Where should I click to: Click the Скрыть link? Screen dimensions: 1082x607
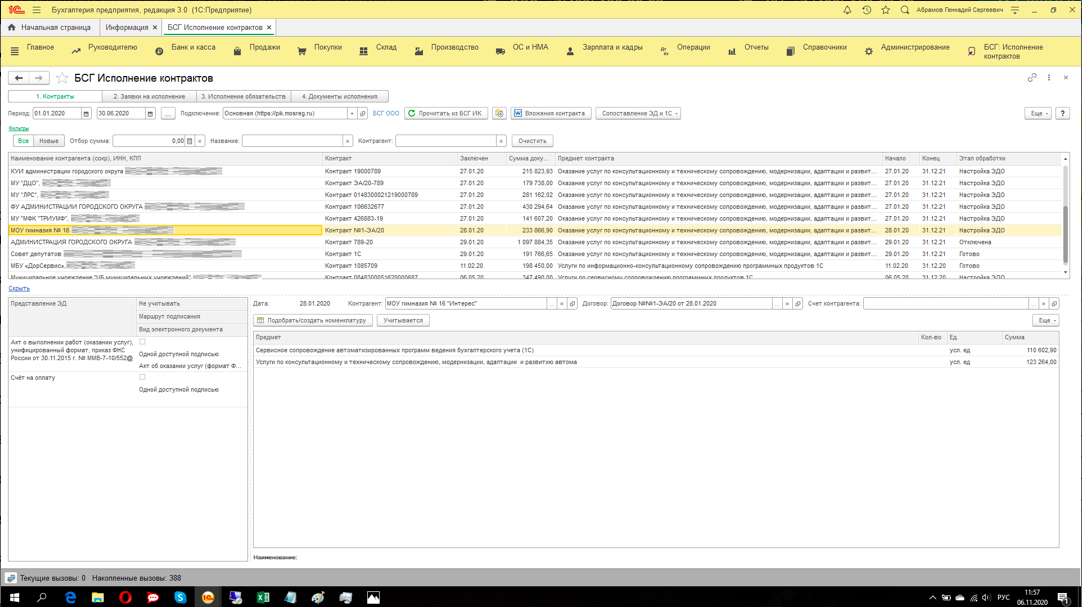click(19, 288)
